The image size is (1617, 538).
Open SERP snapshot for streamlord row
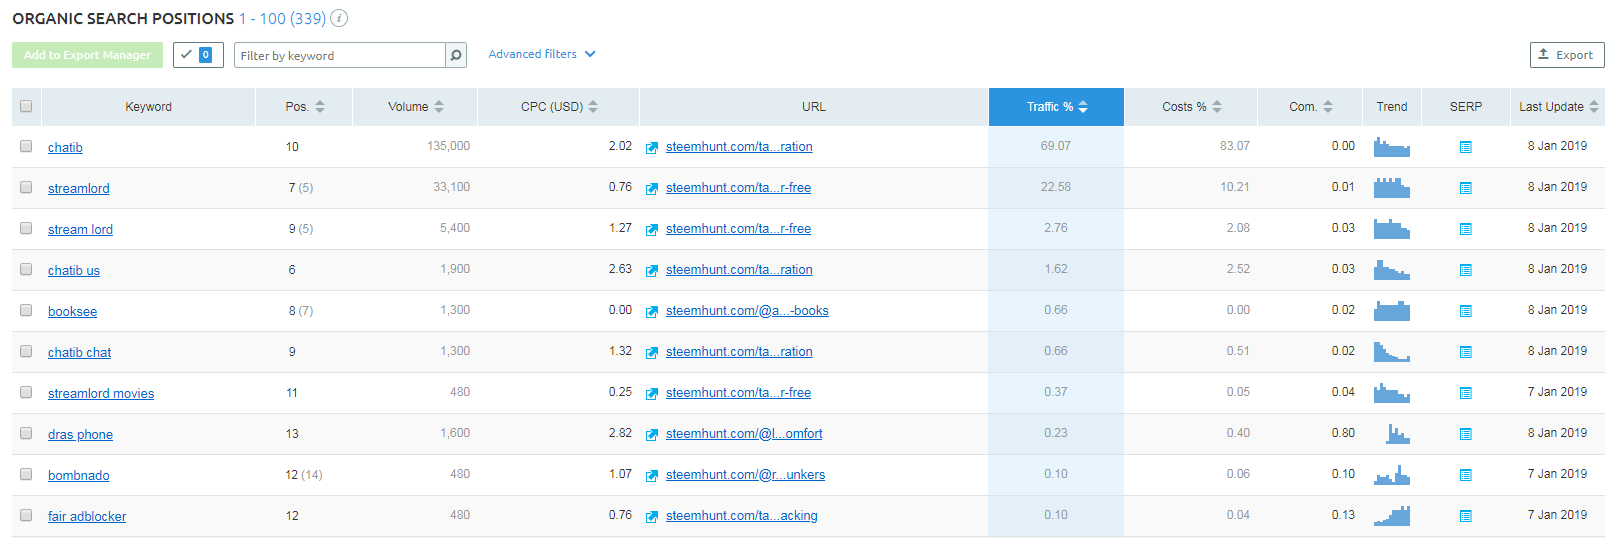1465,188
